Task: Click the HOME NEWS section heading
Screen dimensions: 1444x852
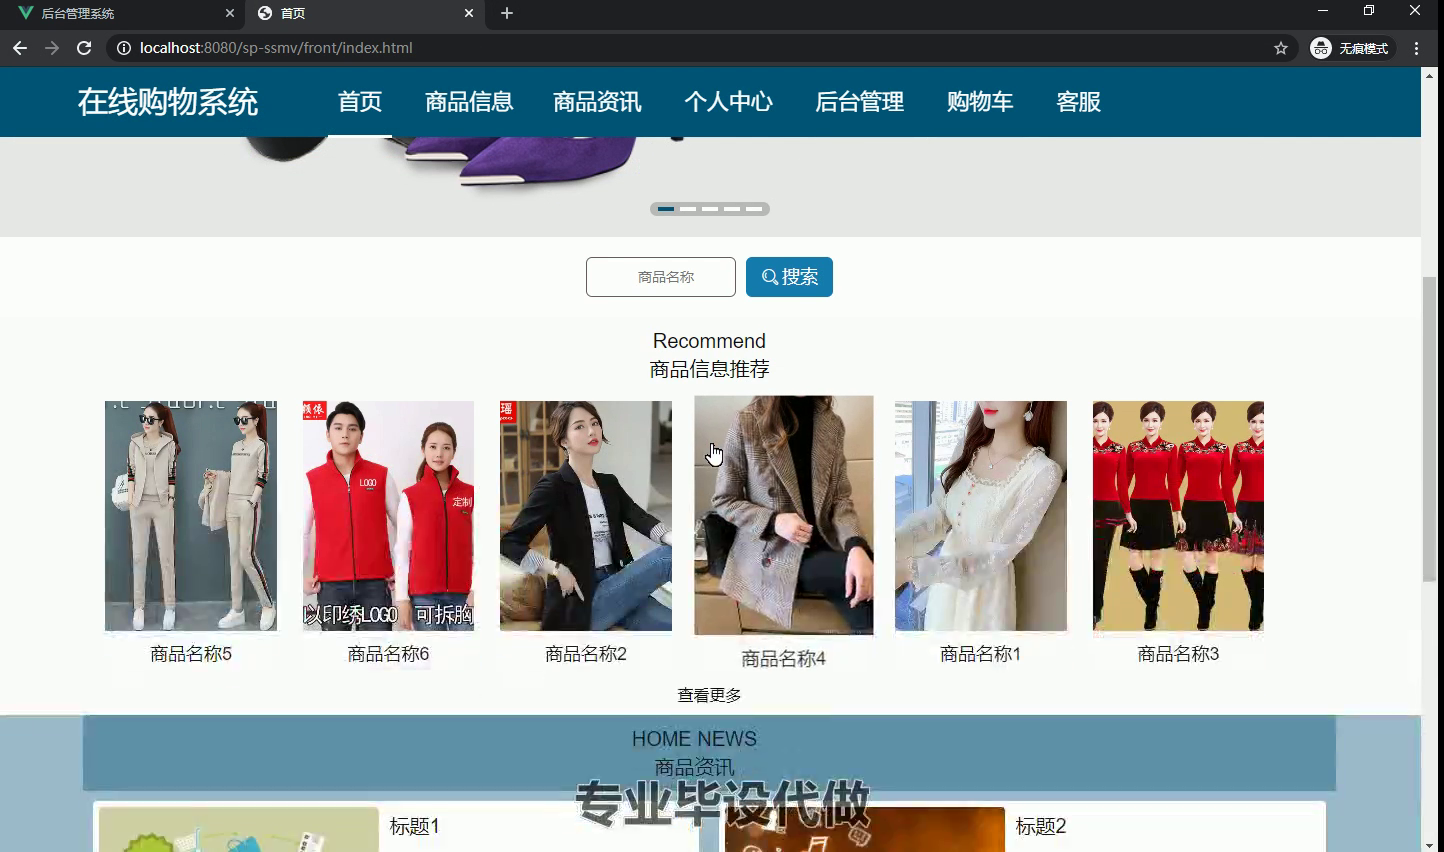Action: click(694, 739)
